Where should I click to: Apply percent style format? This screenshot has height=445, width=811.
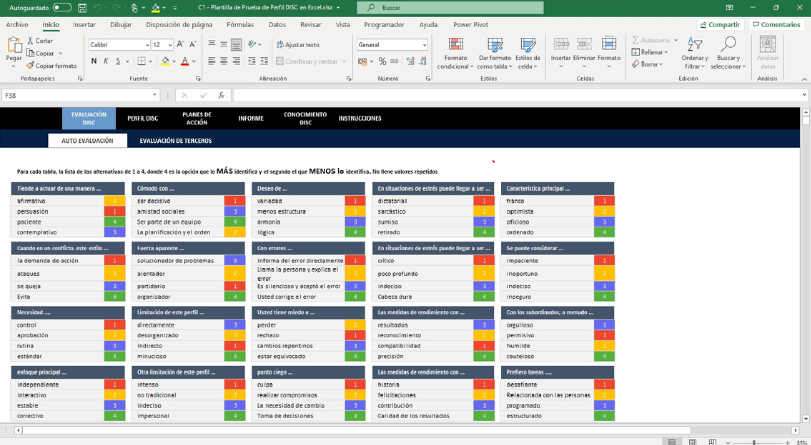382,61
